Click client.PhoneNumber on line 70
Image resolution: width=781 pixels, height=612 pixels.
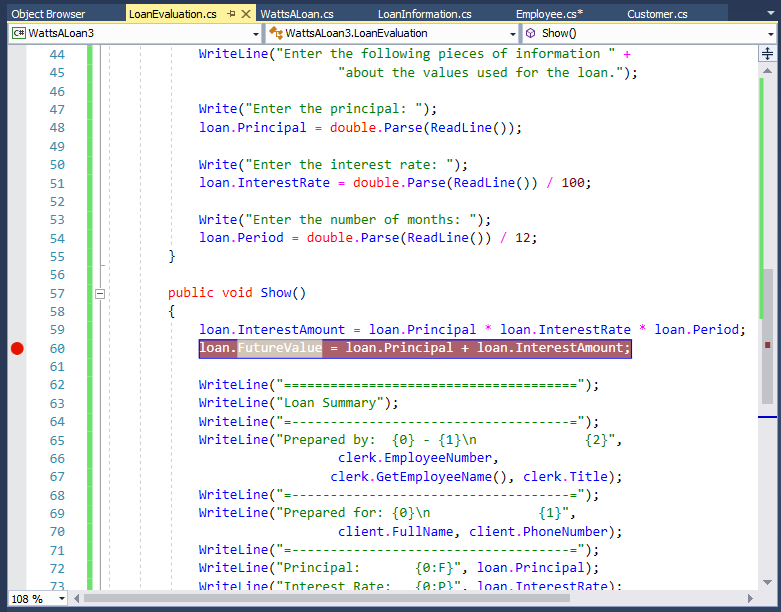538,531
